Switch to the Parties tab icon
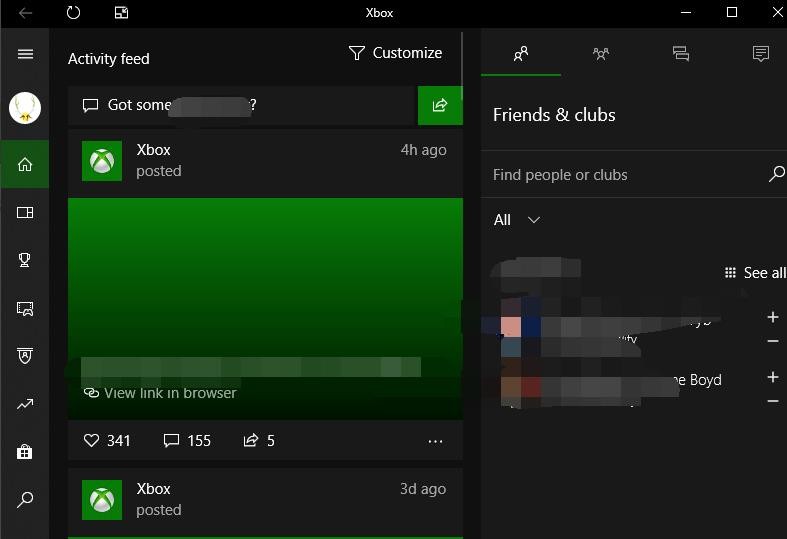The image size is (787, 539). point(601,54)
